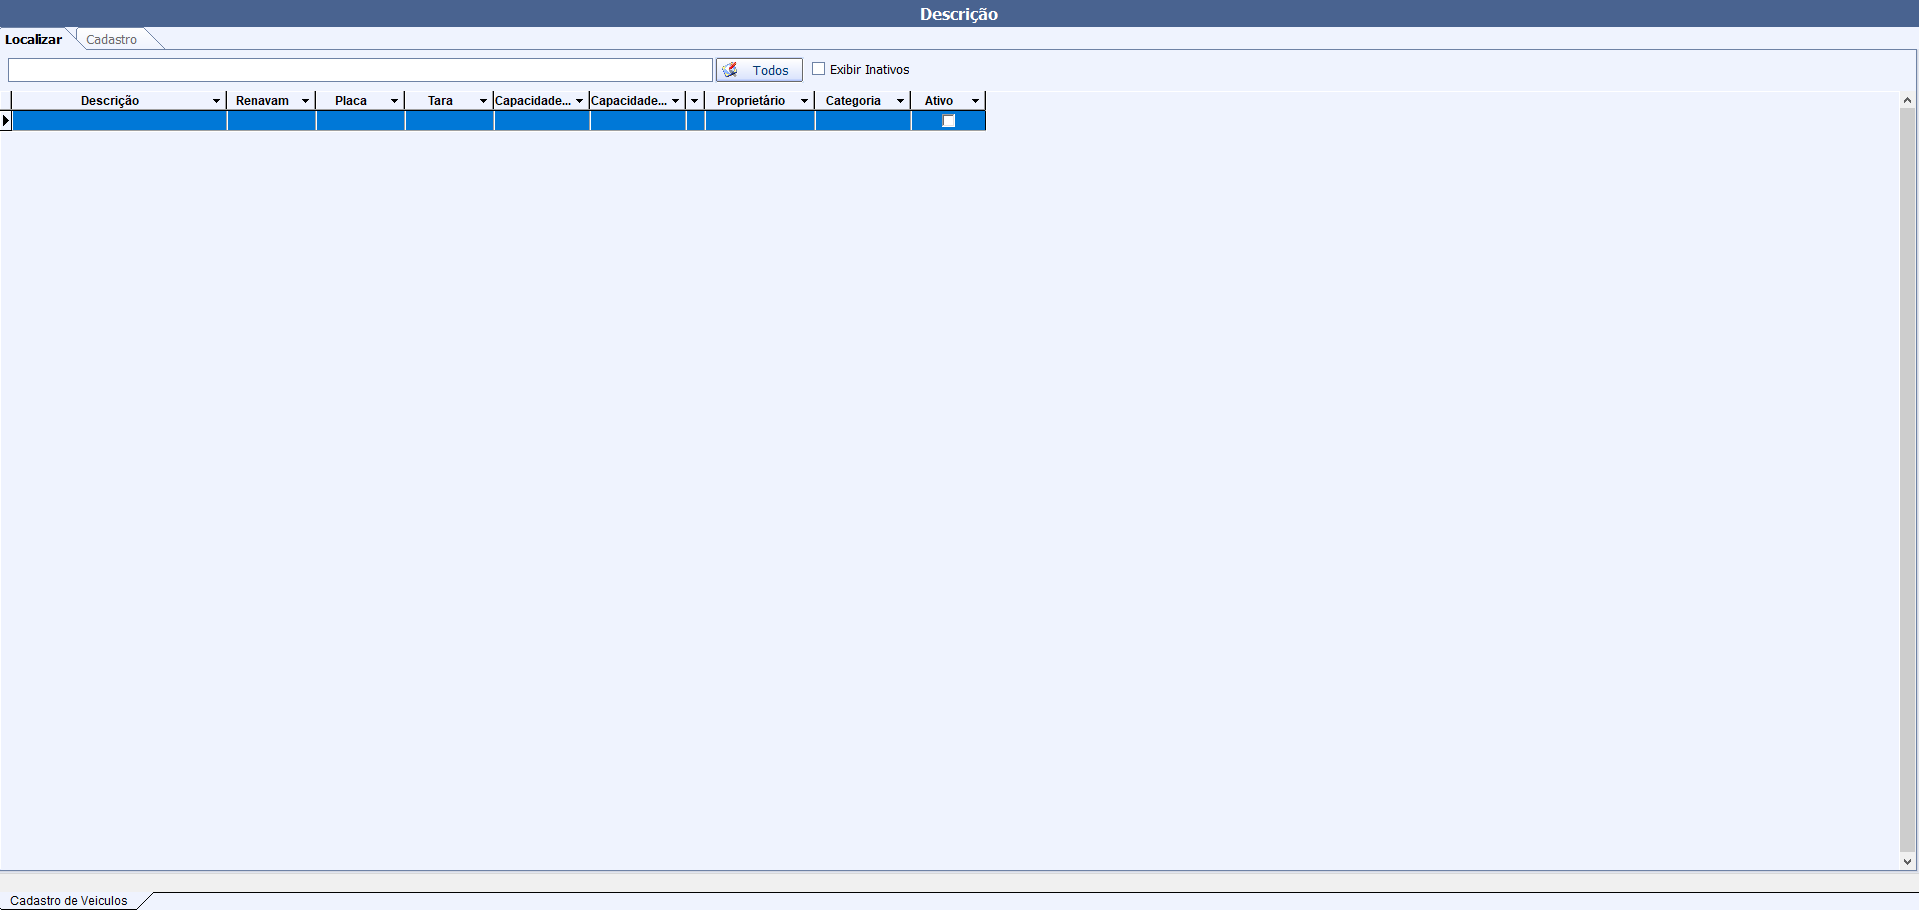Open the first Capacidade column filter arrow
1919x910 pixels.
point(579,101)
